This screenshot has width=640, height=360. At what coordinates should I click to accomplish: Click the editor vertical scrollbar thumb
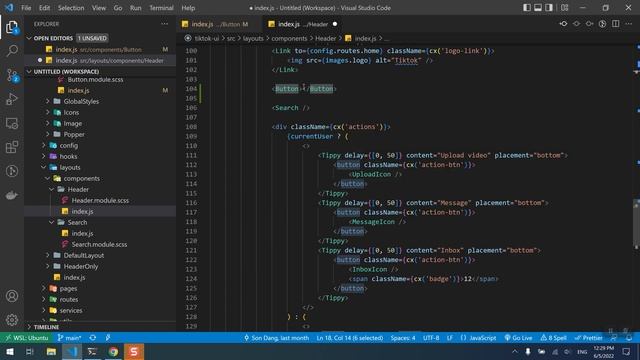coord(636,223)
